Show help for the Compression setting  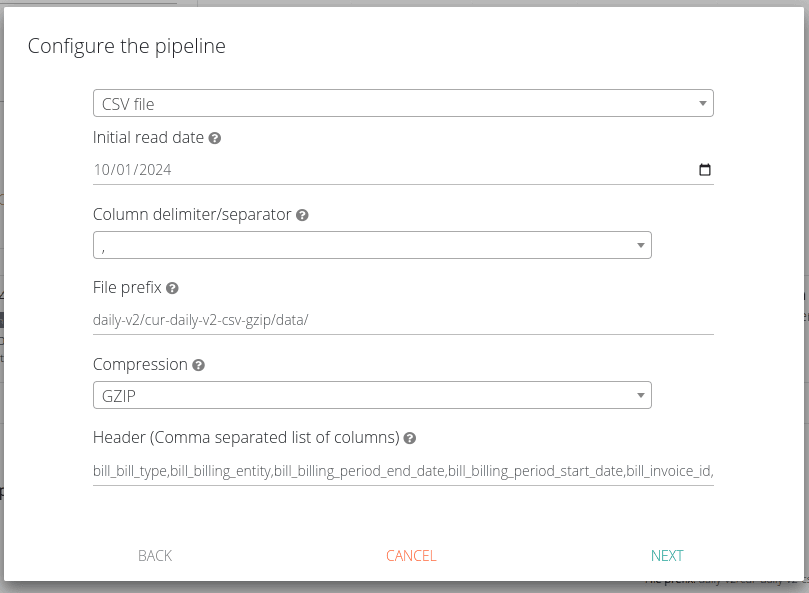pyautogui.click(x=198, y=365)
